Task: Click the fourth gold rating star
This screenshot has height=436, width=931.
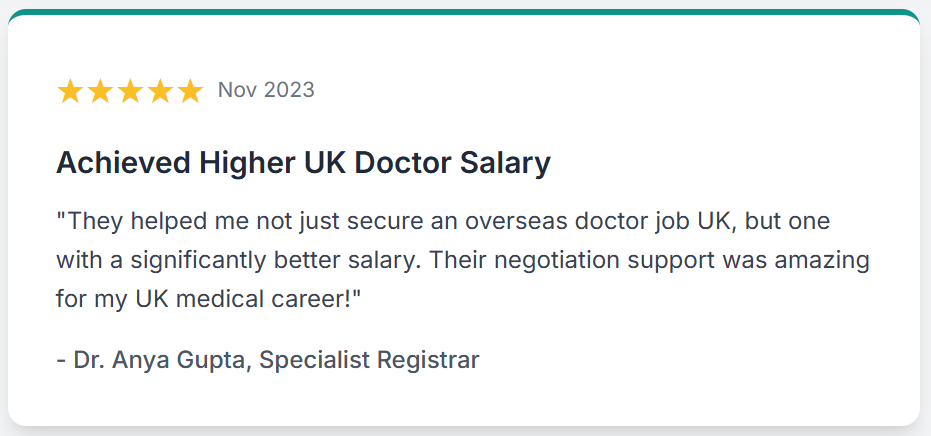Action: [160, 91]
